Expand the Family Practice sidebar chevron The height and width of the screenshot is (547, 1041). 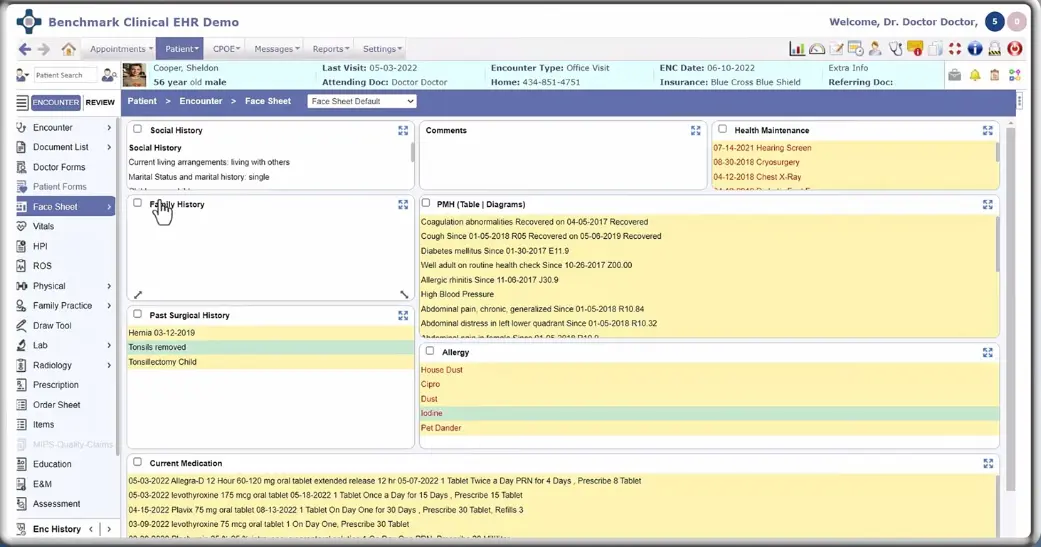coord(109,306)
